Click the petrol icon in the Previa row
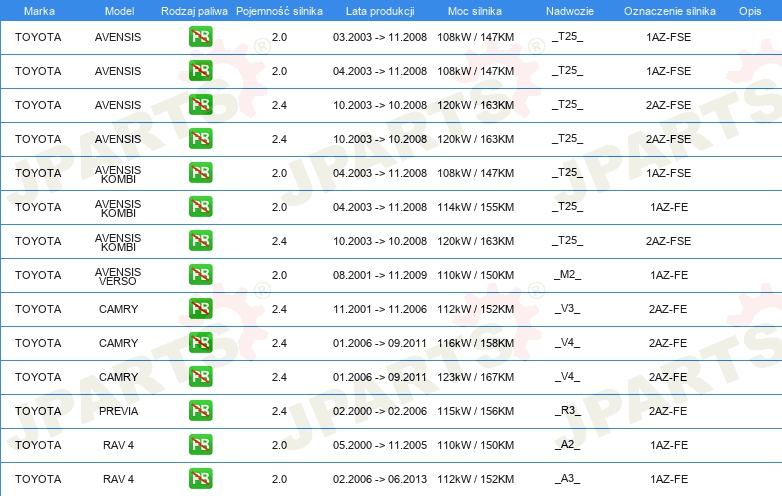782x496 pixels. click(200, 411)
